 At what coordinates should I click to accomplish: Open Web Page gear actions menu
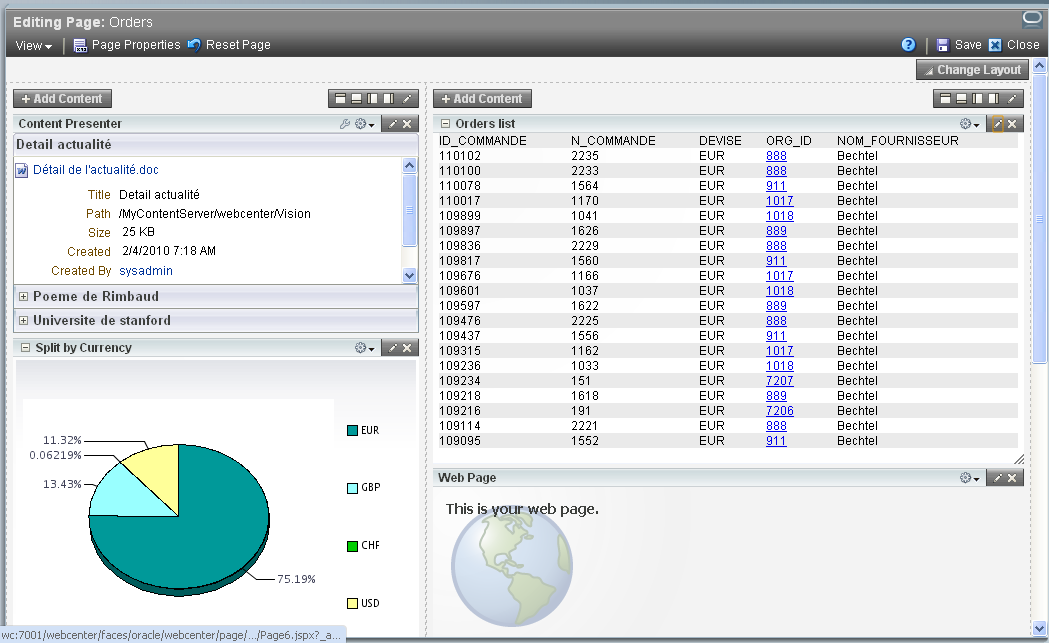[969, 478]
